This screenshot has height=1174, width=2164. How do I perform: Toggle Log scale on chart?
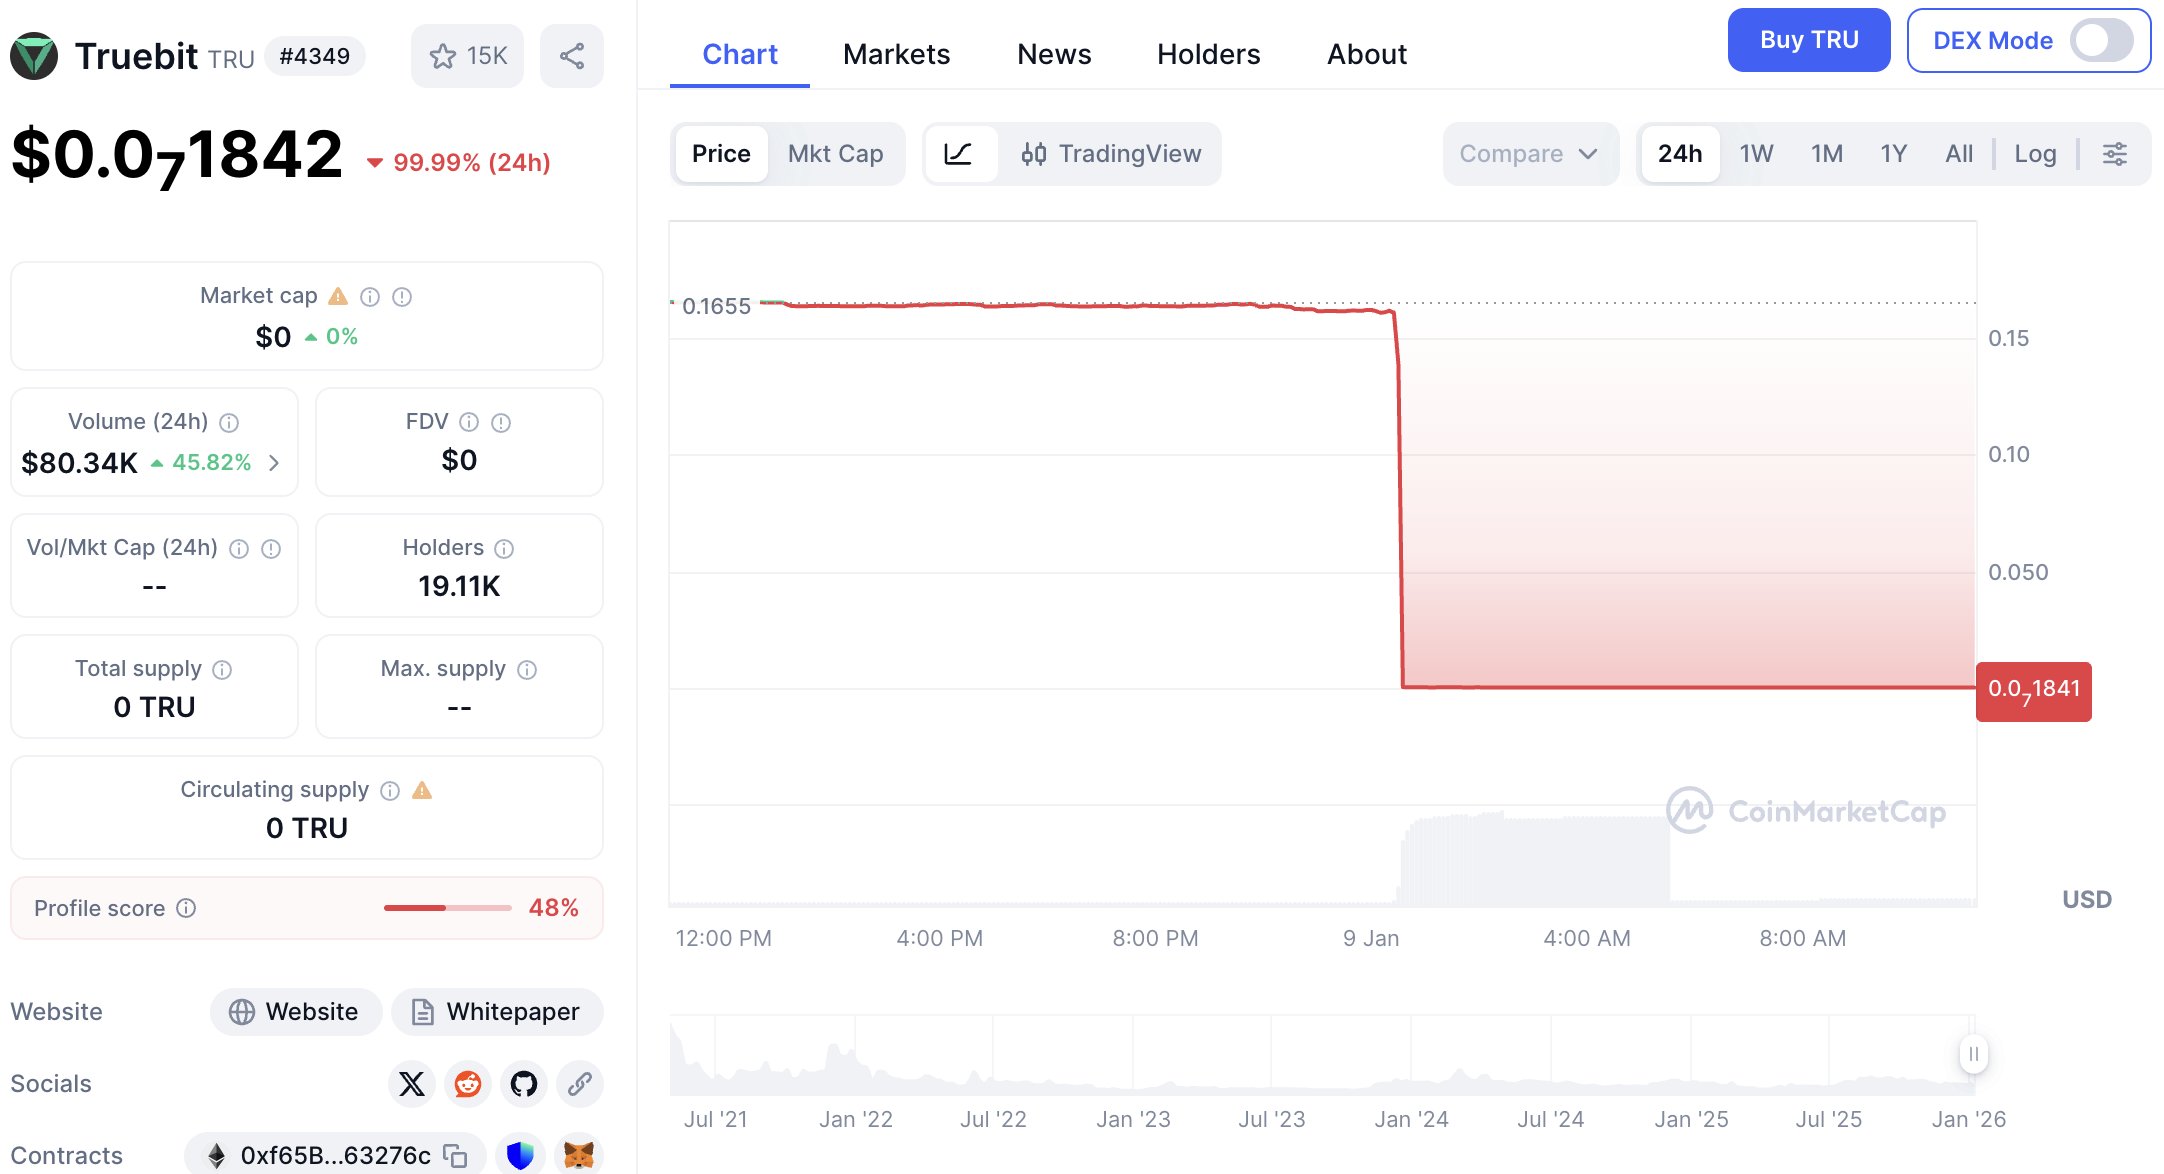(x=2034, y=154)
